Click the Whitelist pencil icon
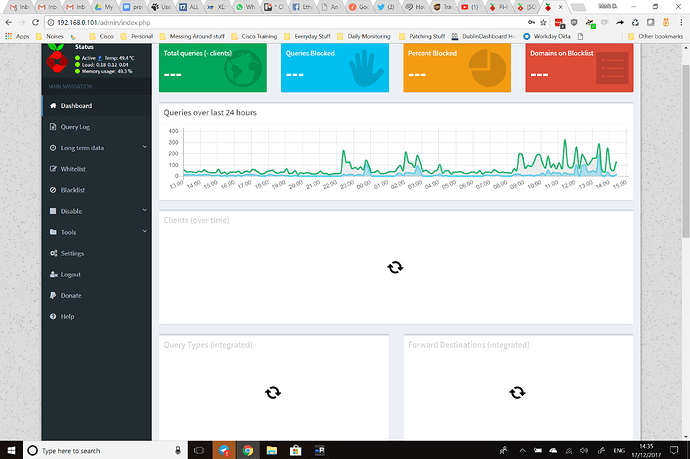The width and height of the screenshot is (690, 459). (53, 169)
